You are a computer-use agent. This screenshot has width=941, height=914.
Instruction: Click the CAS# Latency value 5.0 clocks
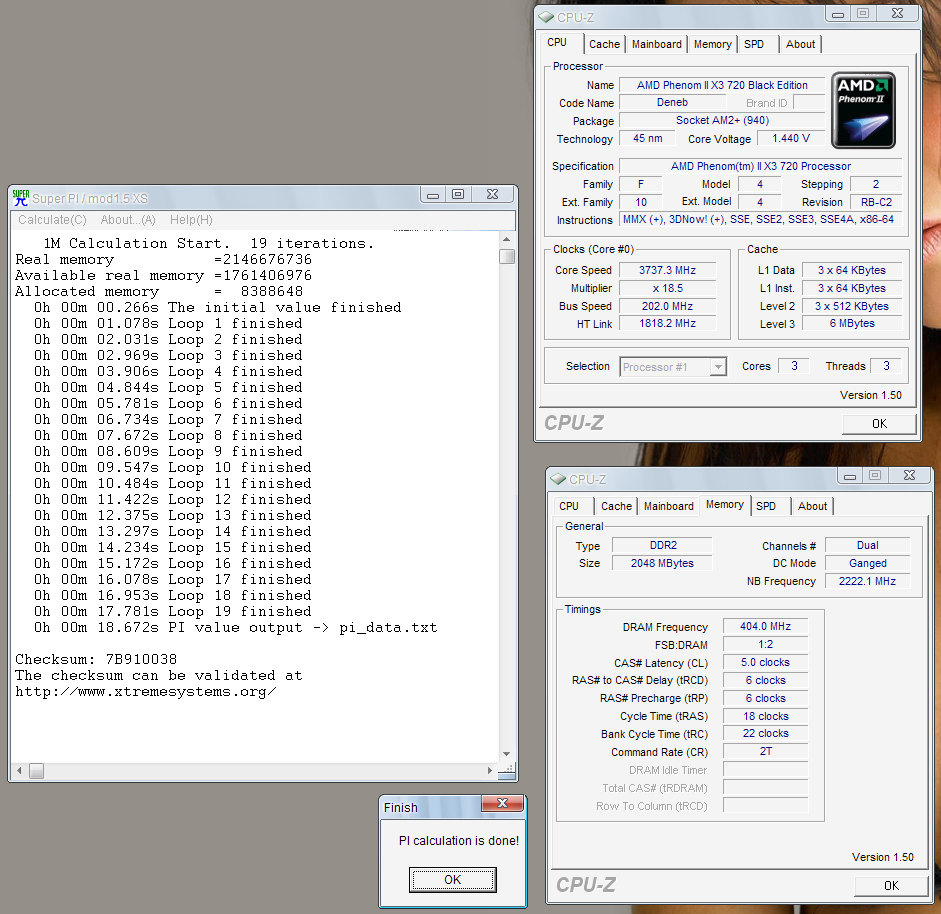pyautogui.click(x=765, y=663)
